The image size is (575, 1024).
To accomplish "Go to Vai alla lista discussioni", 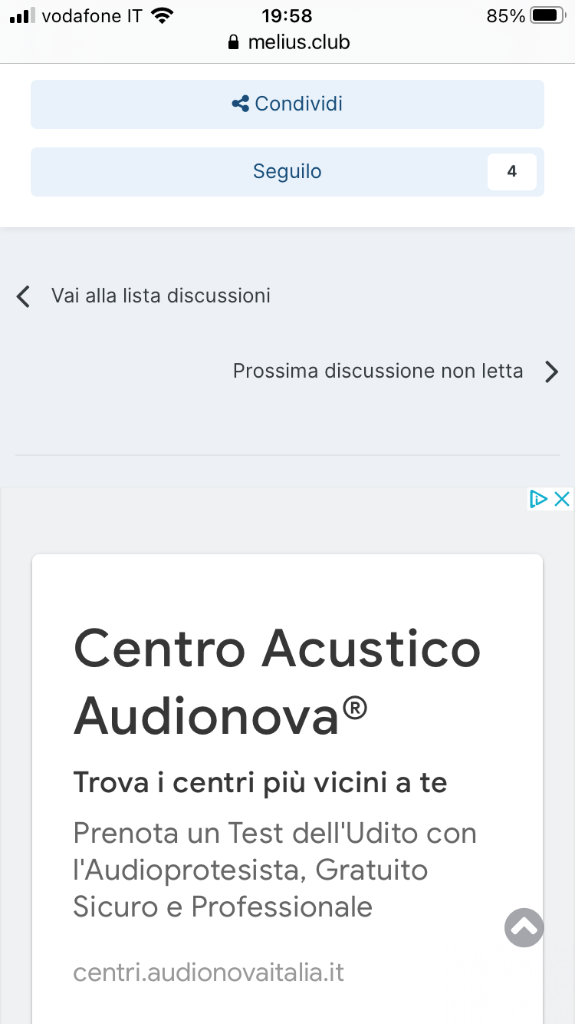I will 161,295.
